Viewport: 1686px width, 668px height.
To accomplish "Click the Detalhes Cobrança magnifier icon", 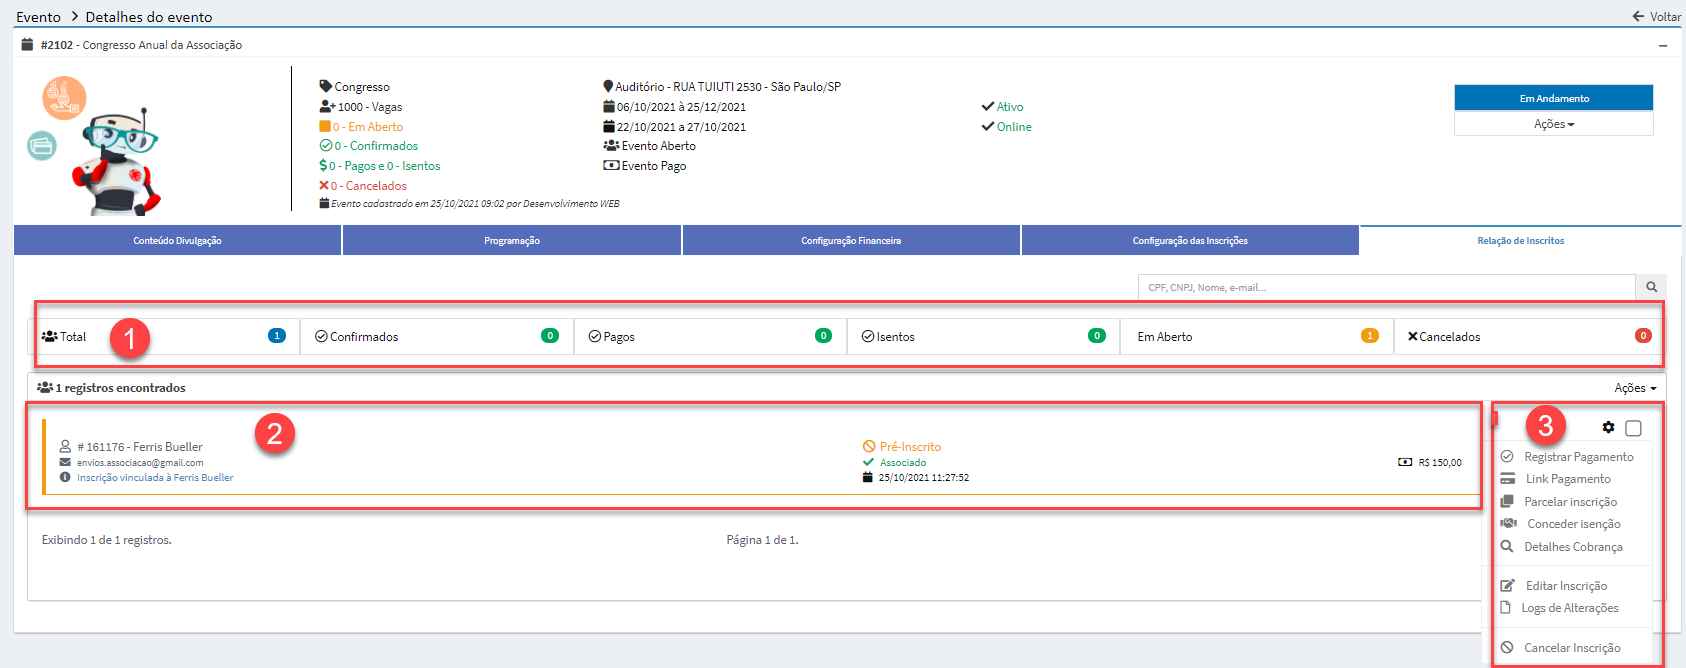I will pos(1507,546).
